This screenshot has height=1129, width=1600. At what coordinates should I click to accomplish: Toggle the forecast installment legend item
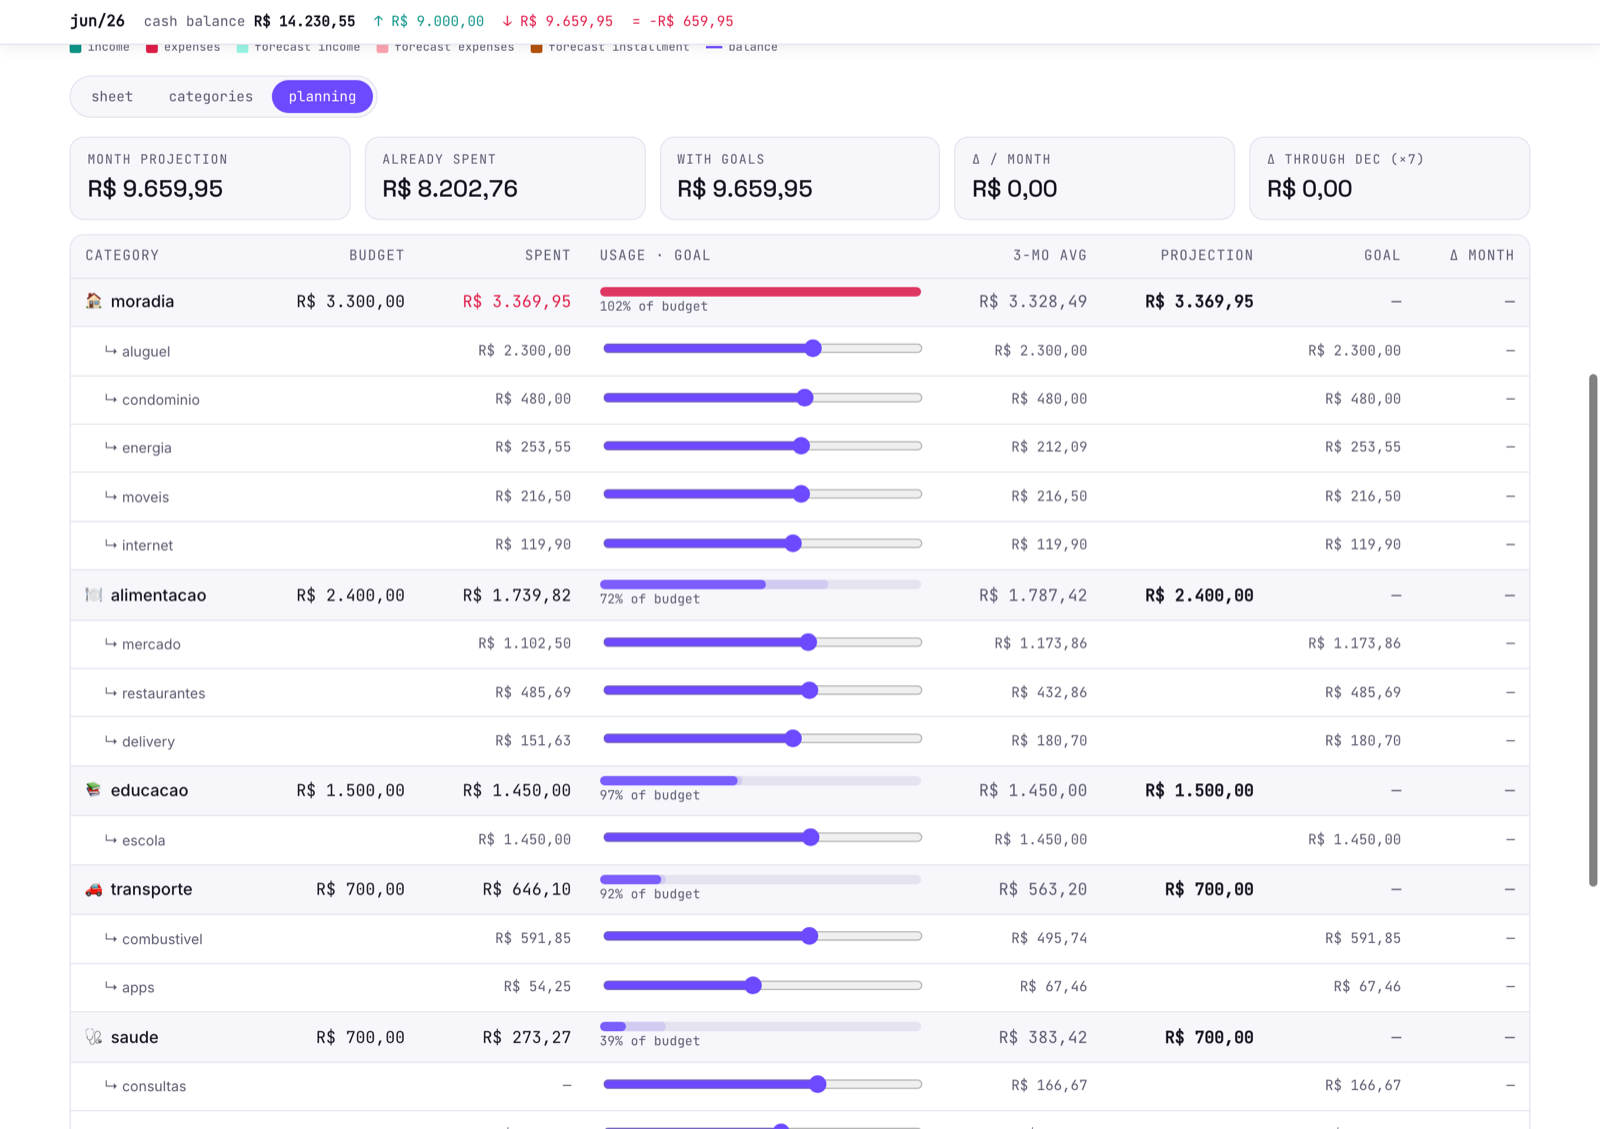(x=609, y=47)
